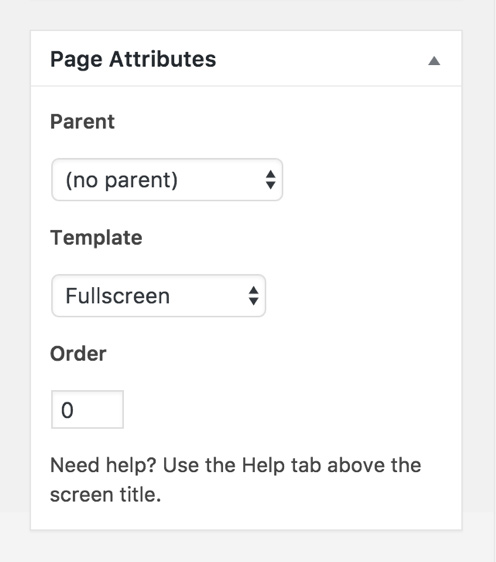Image resolution: width=496 pixels, height=562 pixels.
Task: Click the "screen title." help text line
Action: click(x=105, y=495)
